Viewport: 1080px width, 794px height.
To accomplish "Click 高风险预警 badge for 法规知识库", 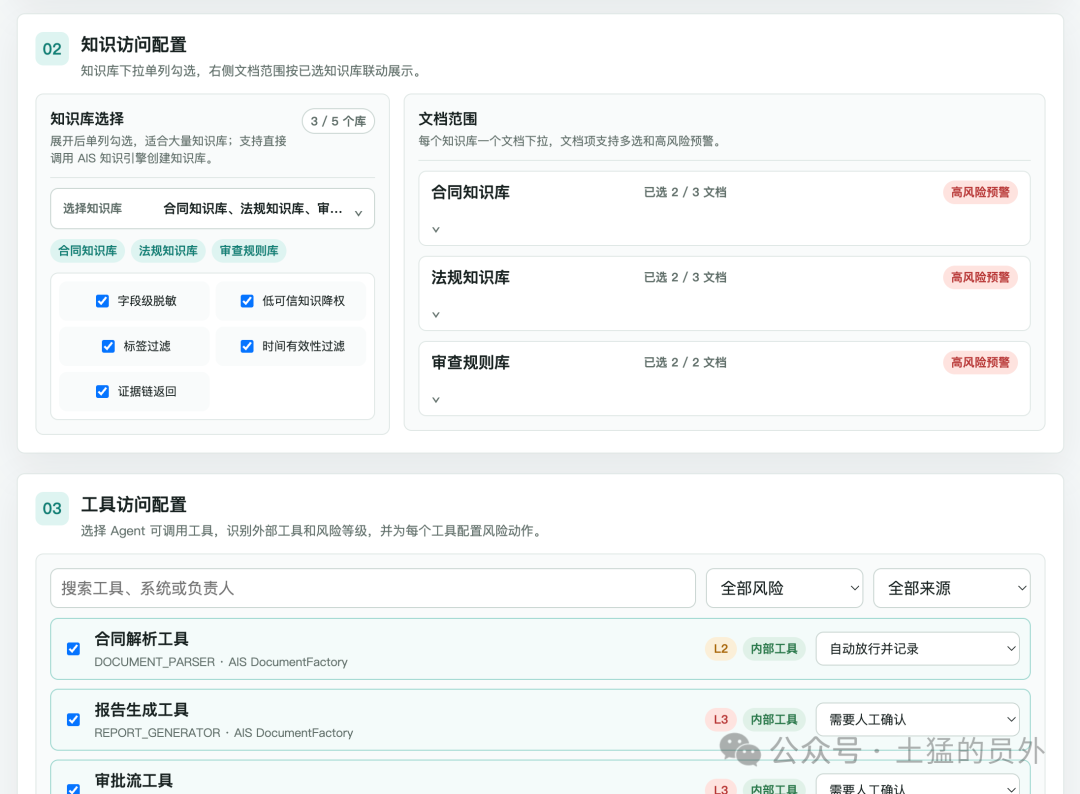I will click(x=980, y=278).
